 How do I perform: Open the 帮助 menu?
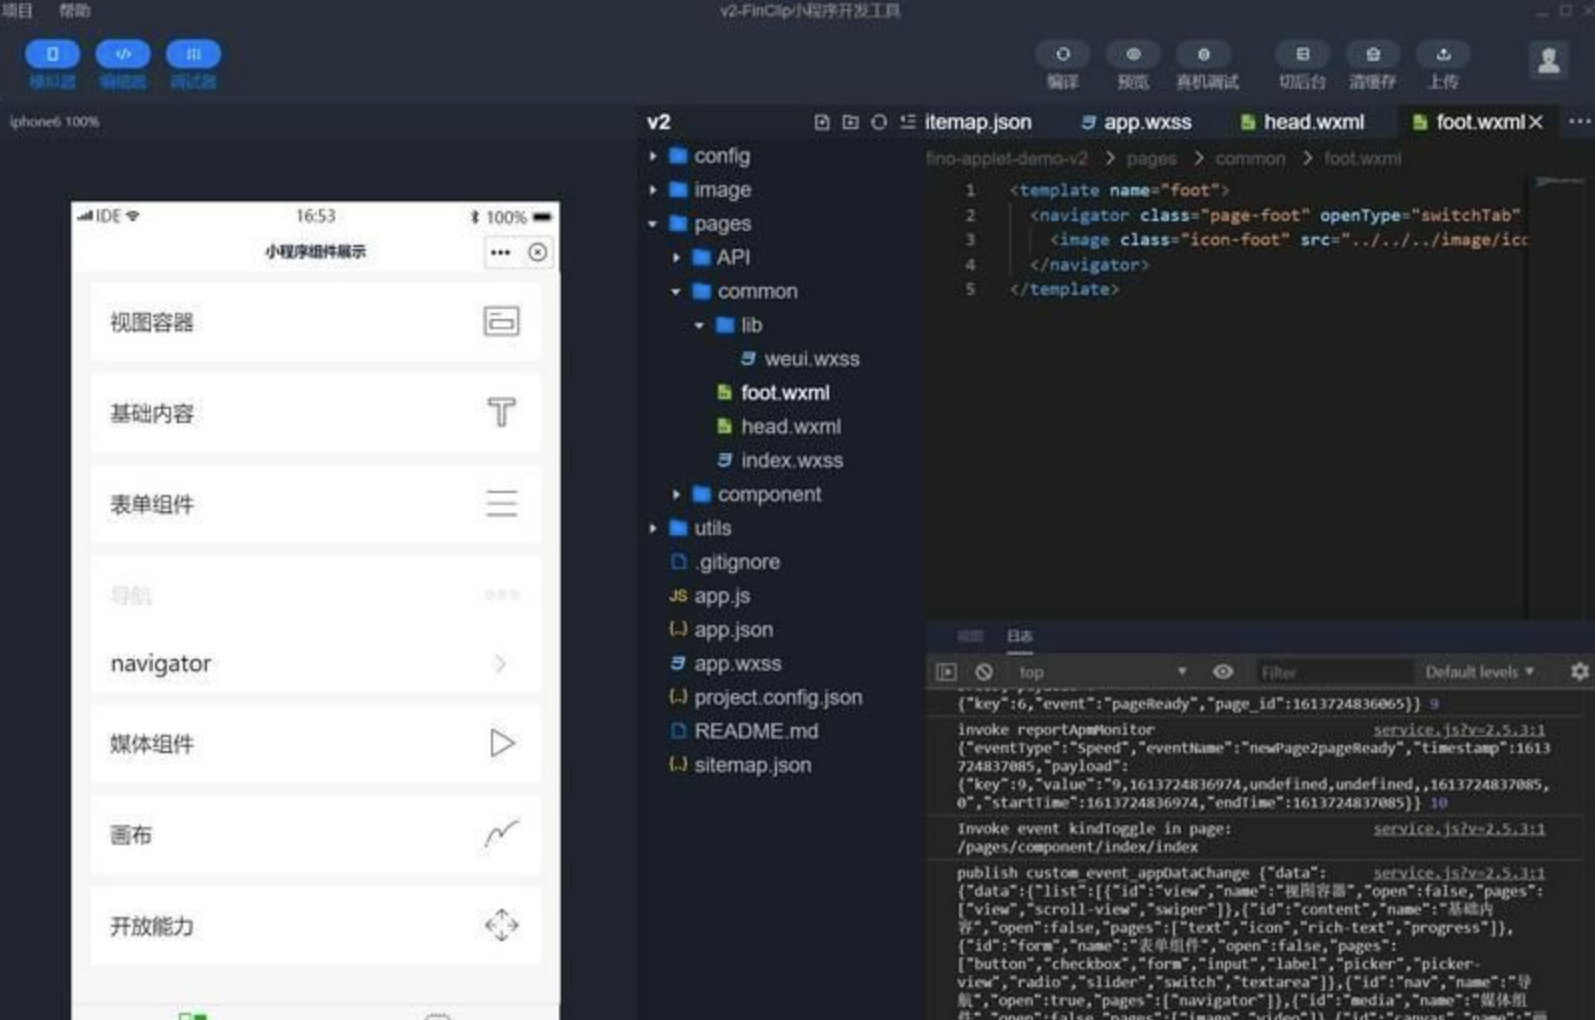point(75,10)
